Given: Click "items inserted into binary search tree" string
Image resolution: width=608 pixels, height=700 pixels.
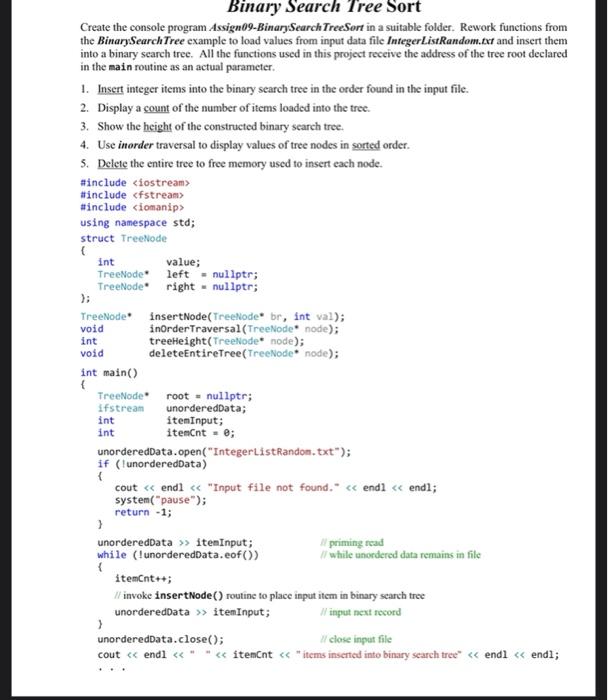Looking at the screenshot, I should (x=379, y=655).
